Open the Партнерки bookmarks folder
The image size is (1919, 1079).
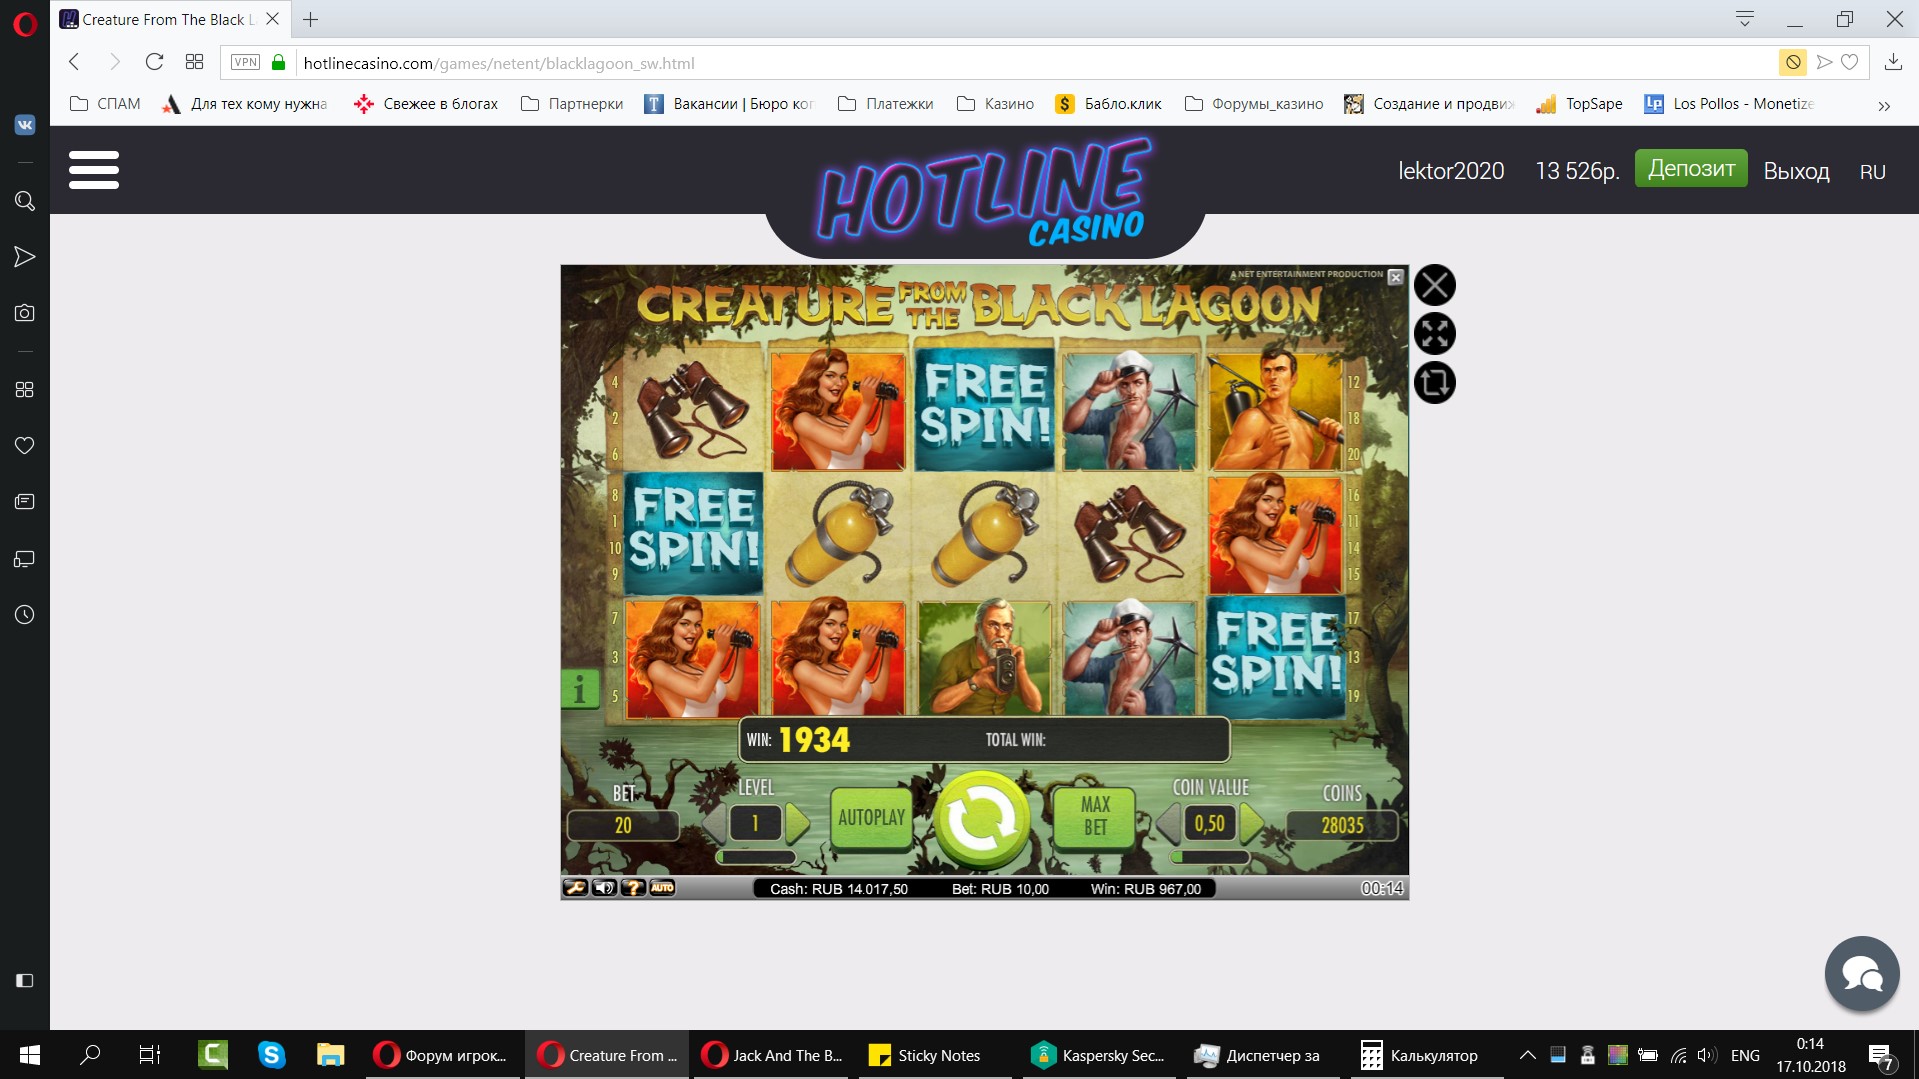coord(572,104)
